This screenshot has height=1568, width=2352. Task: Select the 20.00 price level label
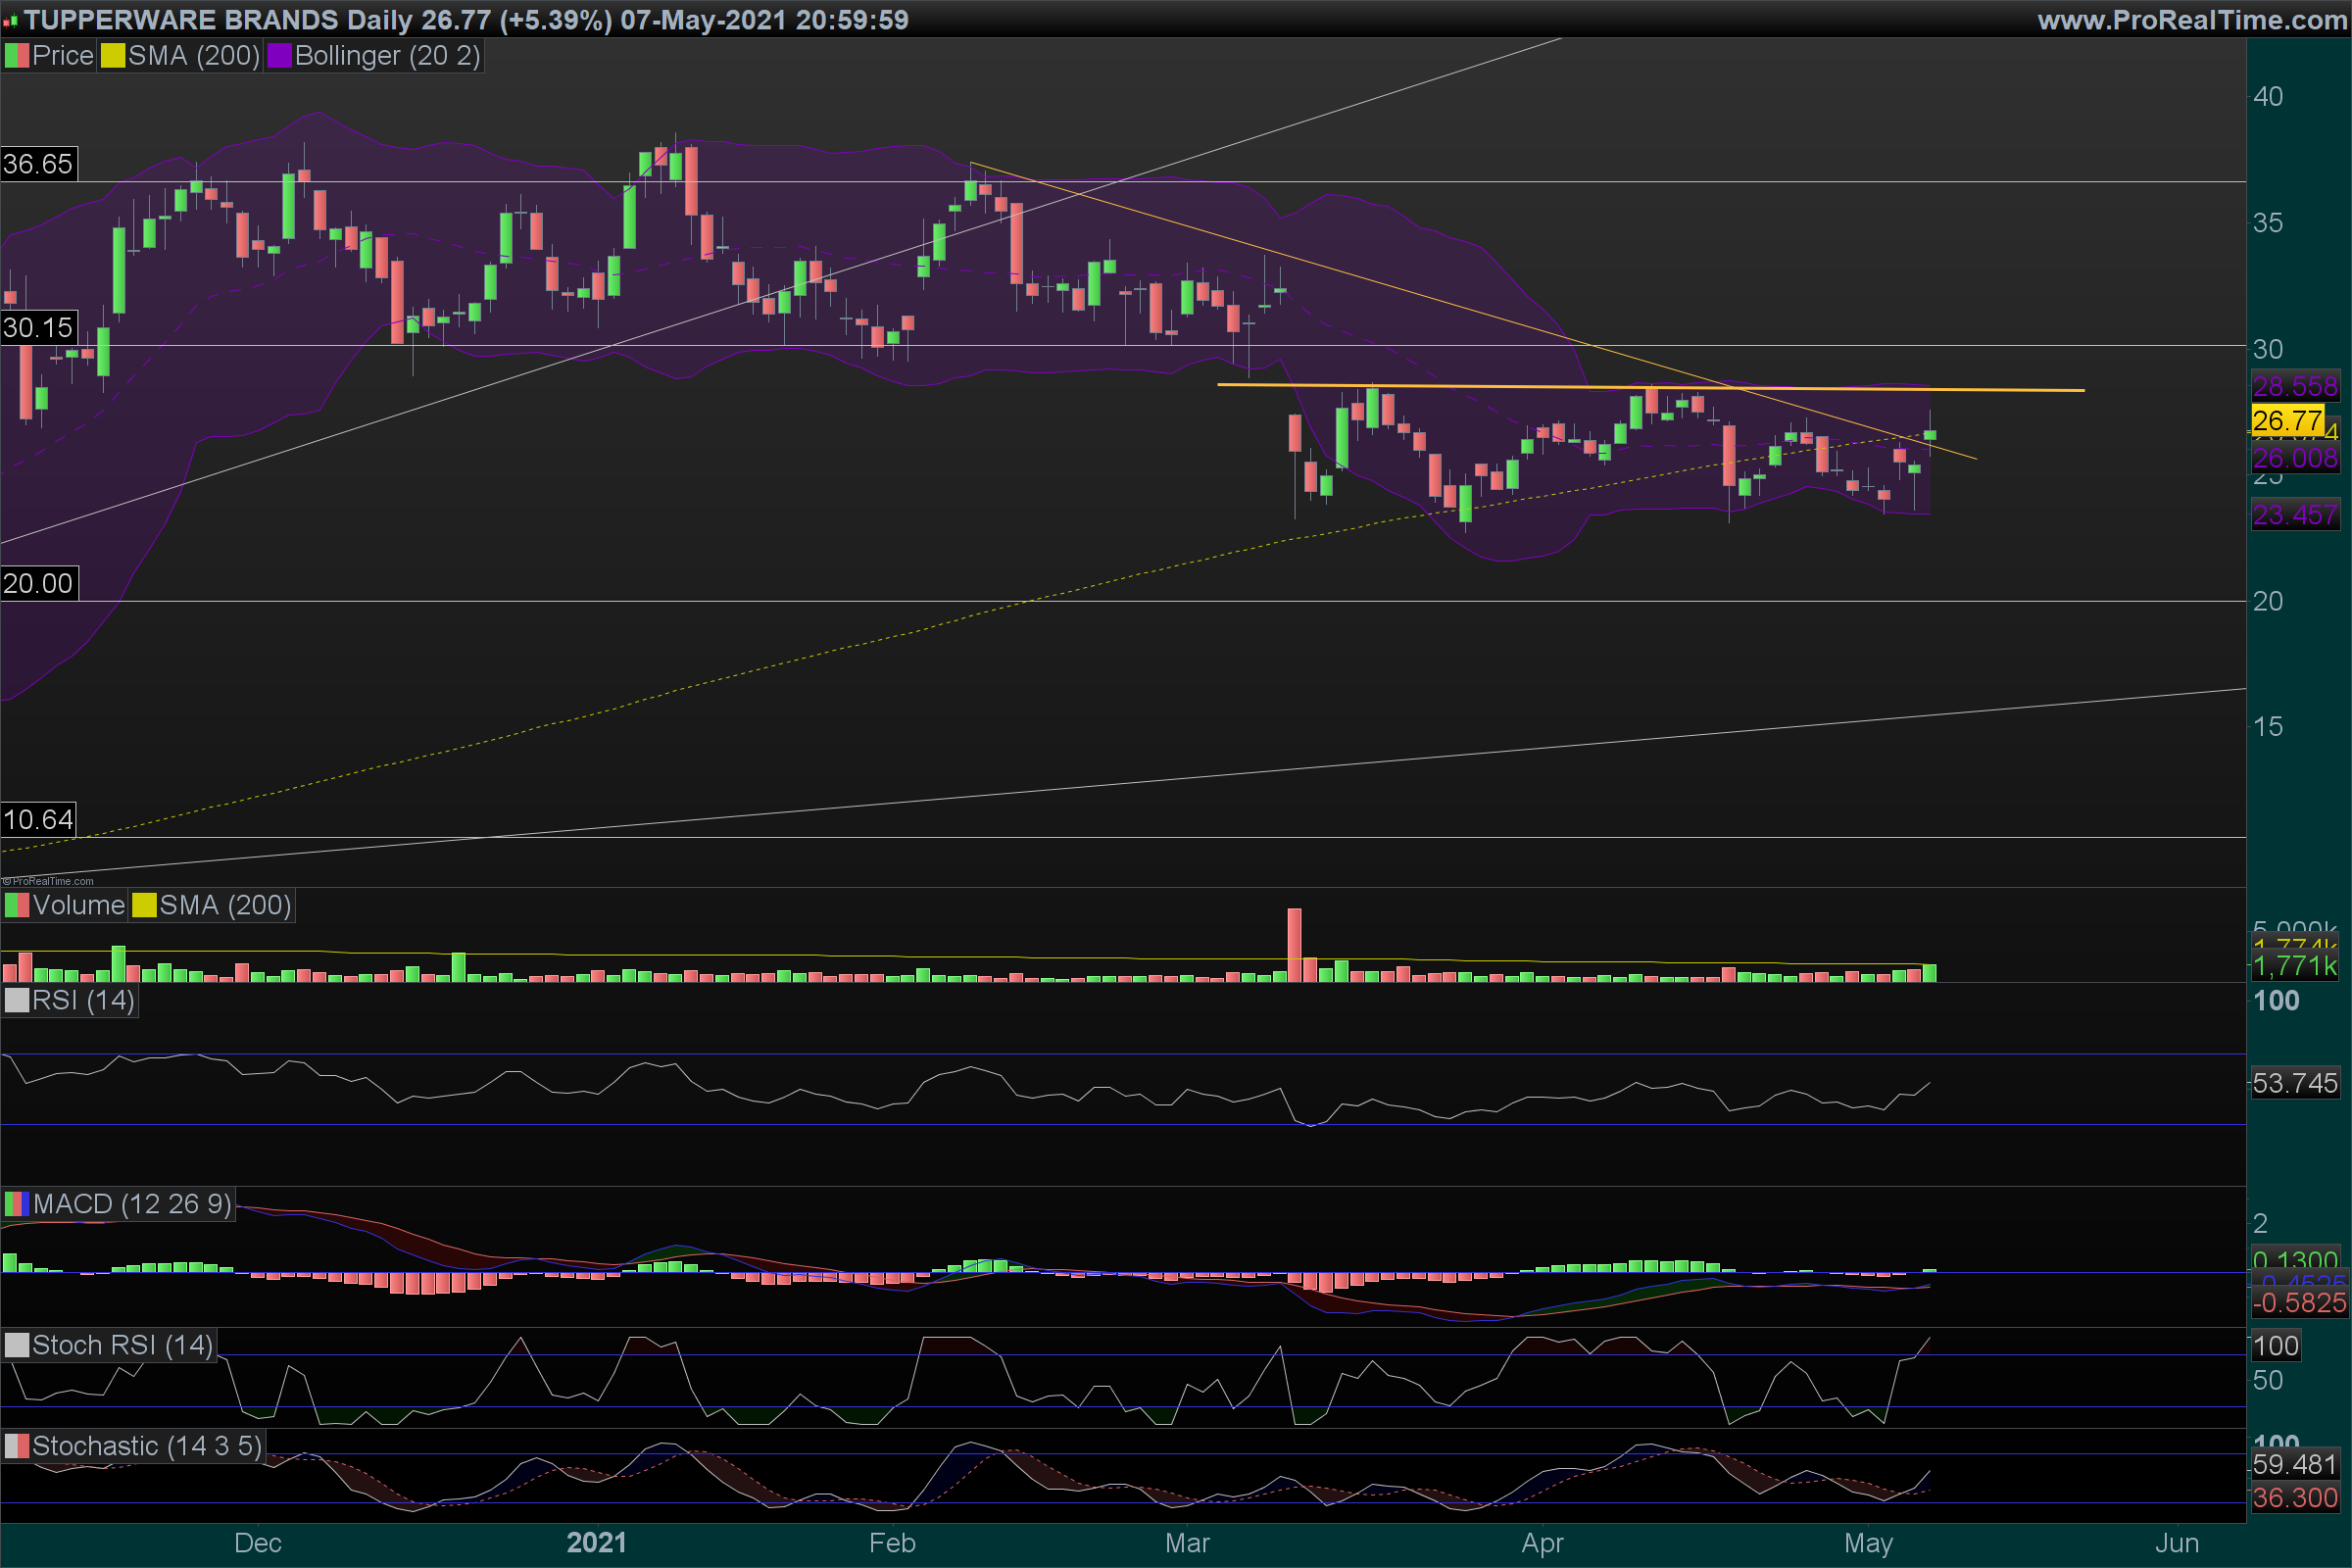click(x=38, y=584)
